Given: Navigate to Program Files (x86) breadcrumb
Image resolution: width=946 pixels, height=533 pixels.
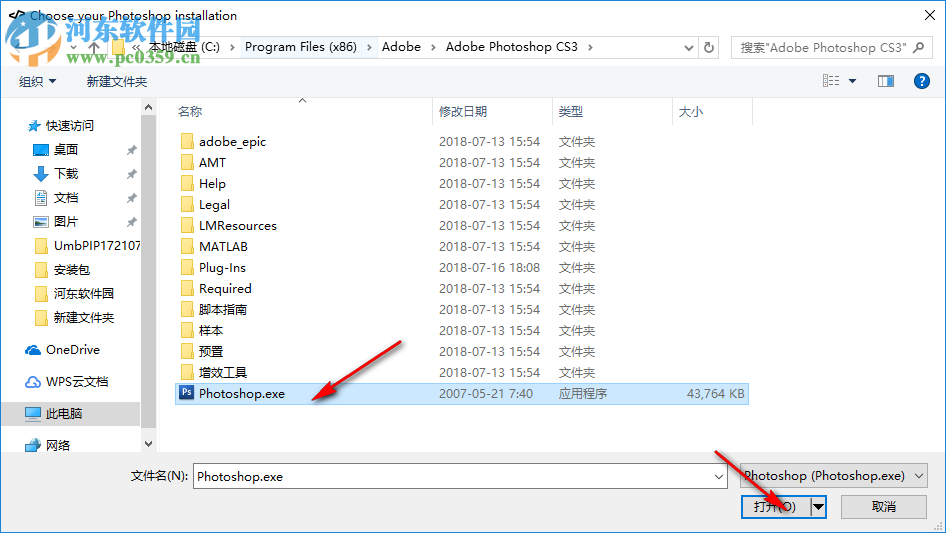Looking at the screenshot, I should [300, 47].
